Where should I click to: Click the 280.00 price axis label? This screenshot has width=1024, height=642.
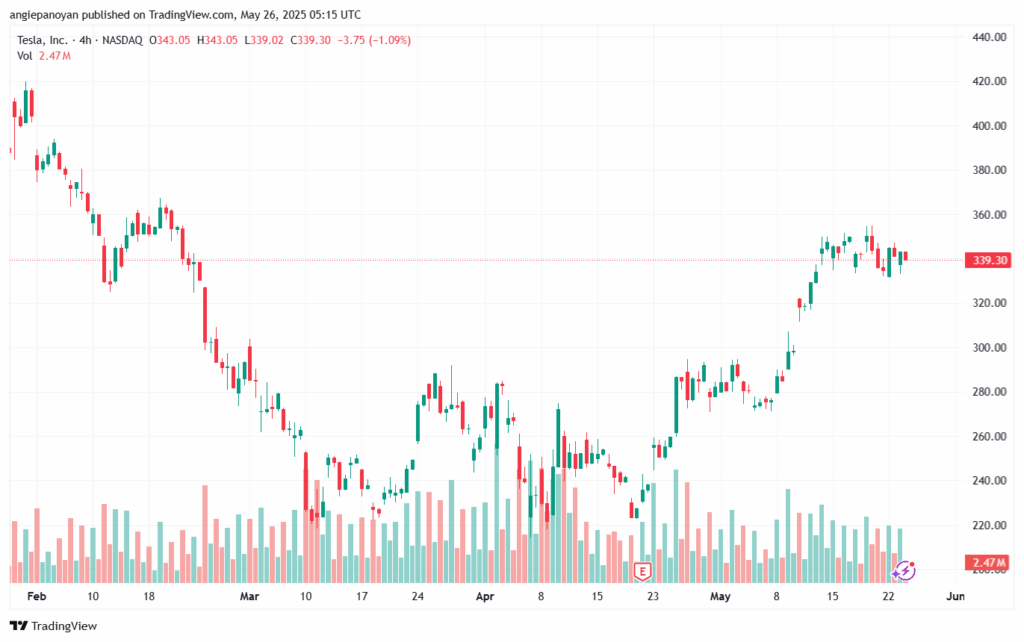tap(989, 392)
